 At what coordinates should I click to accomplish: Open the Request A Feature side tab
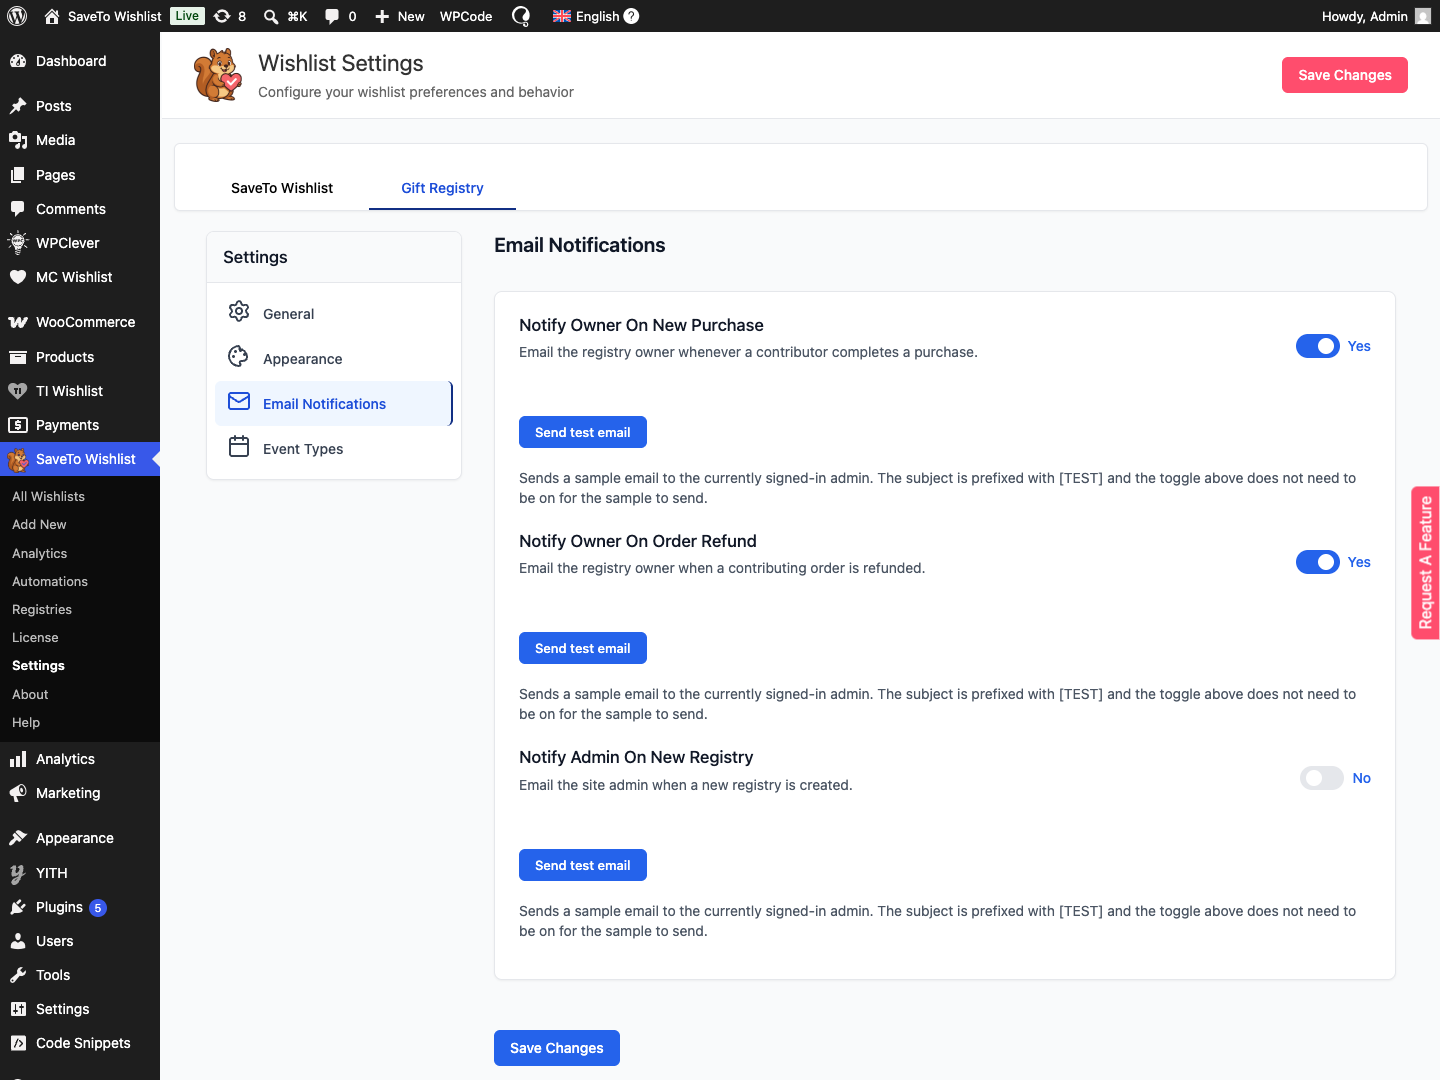coord(1425,563)
